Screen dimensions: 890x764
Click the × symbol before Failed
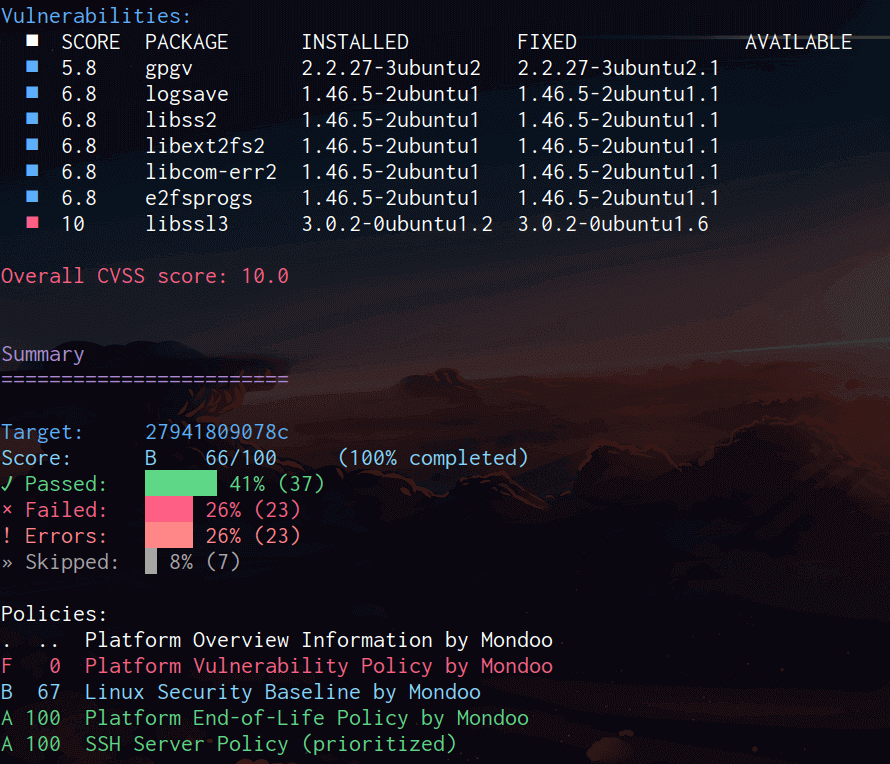point(7,511)
